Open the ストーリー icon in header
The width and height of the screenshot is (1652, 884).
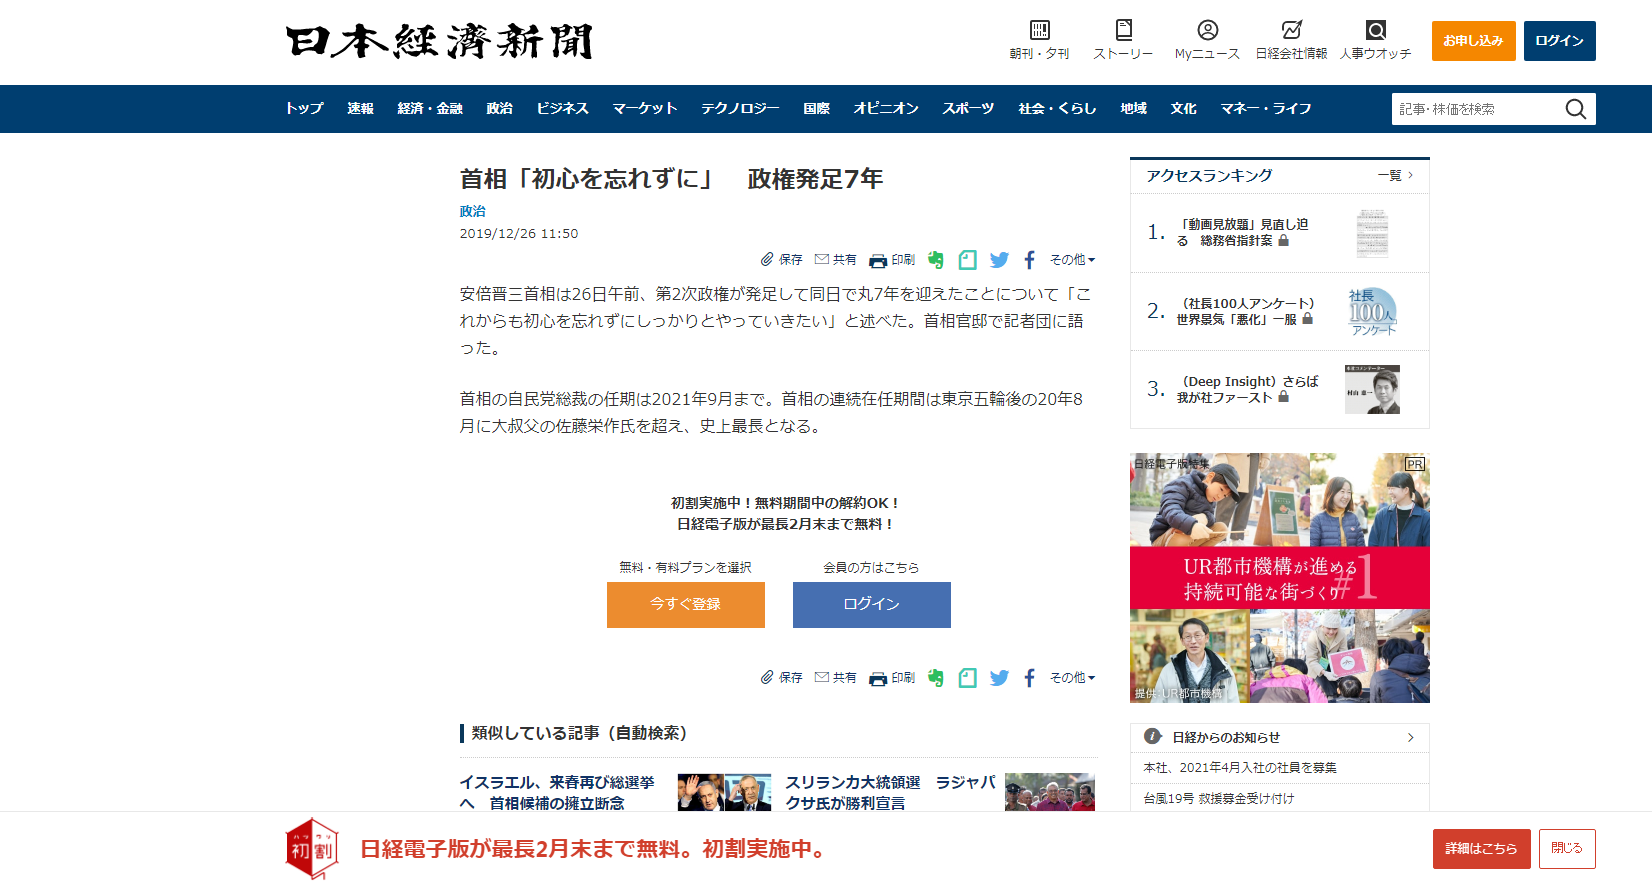1124,30
